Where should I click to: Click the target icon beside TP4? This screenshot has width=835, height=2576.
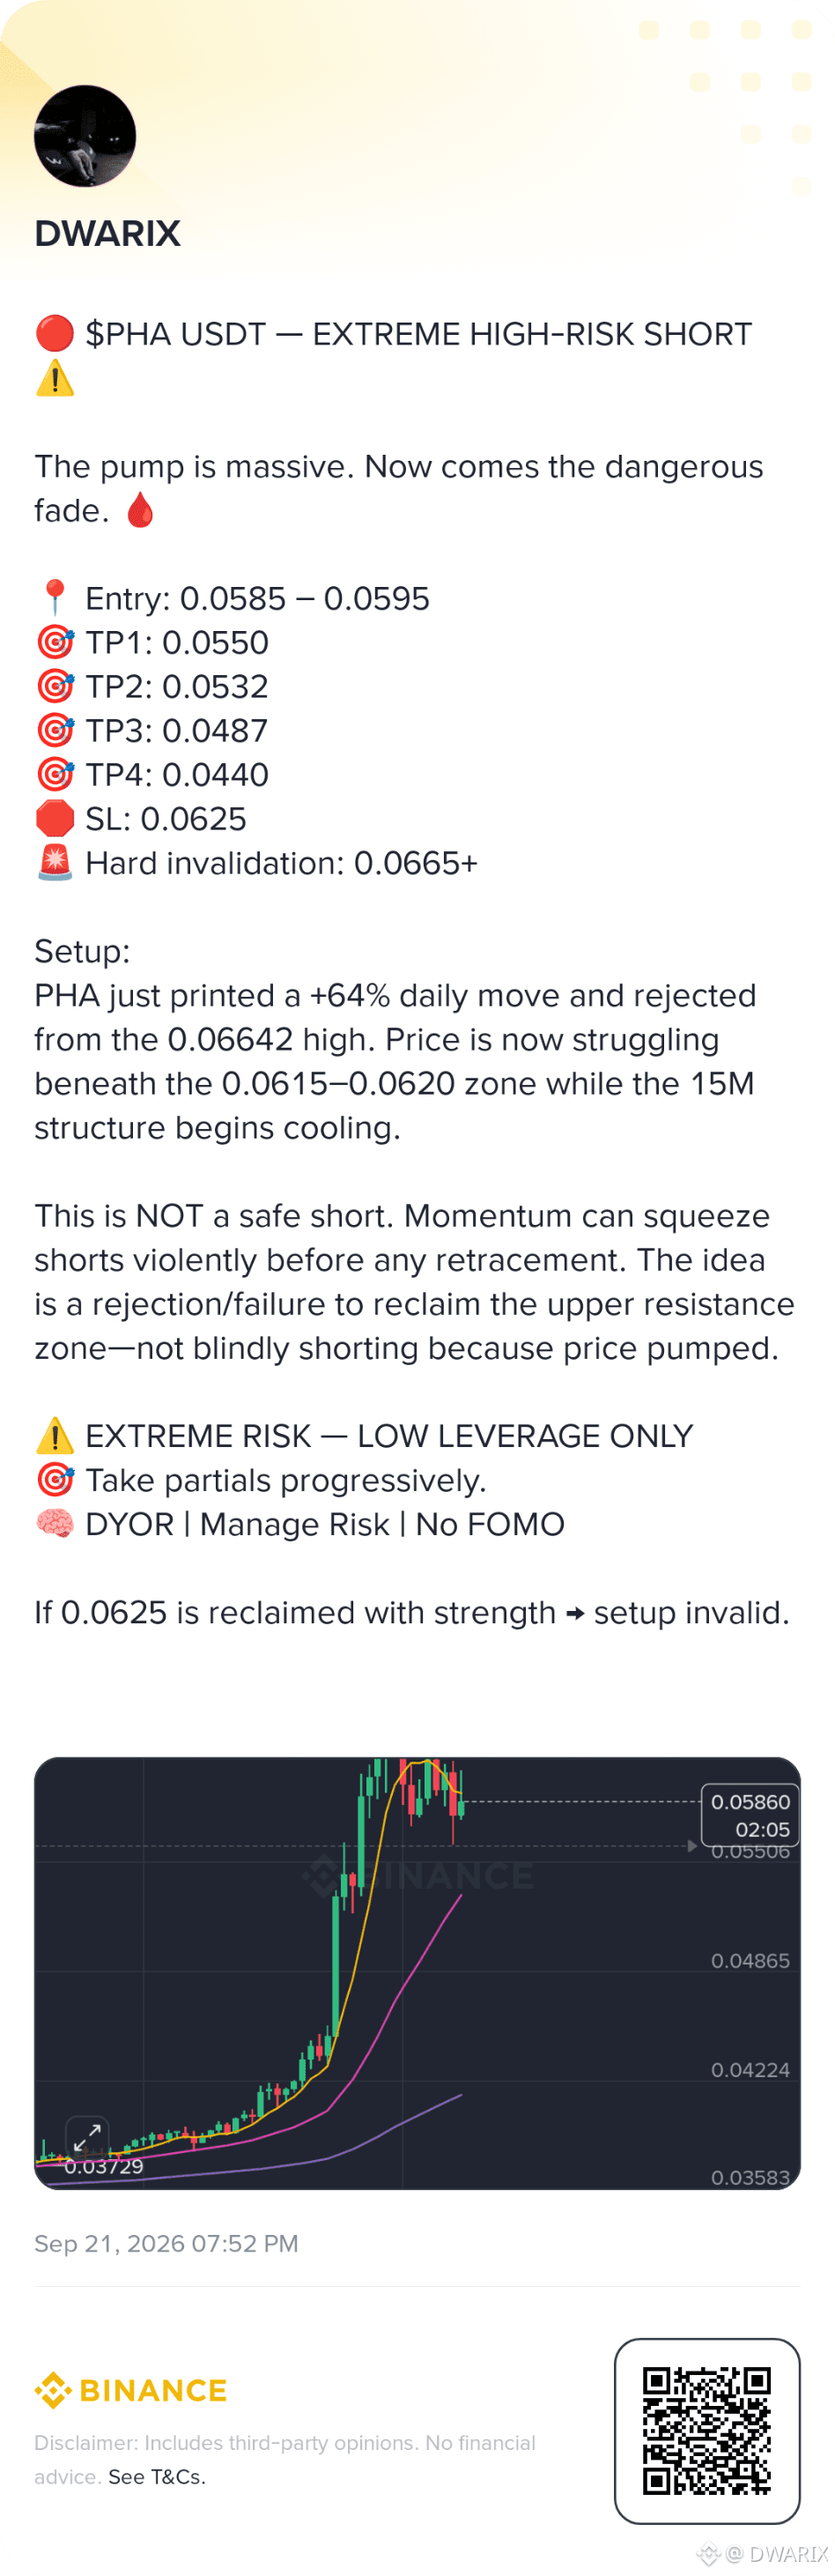point(55,774)
